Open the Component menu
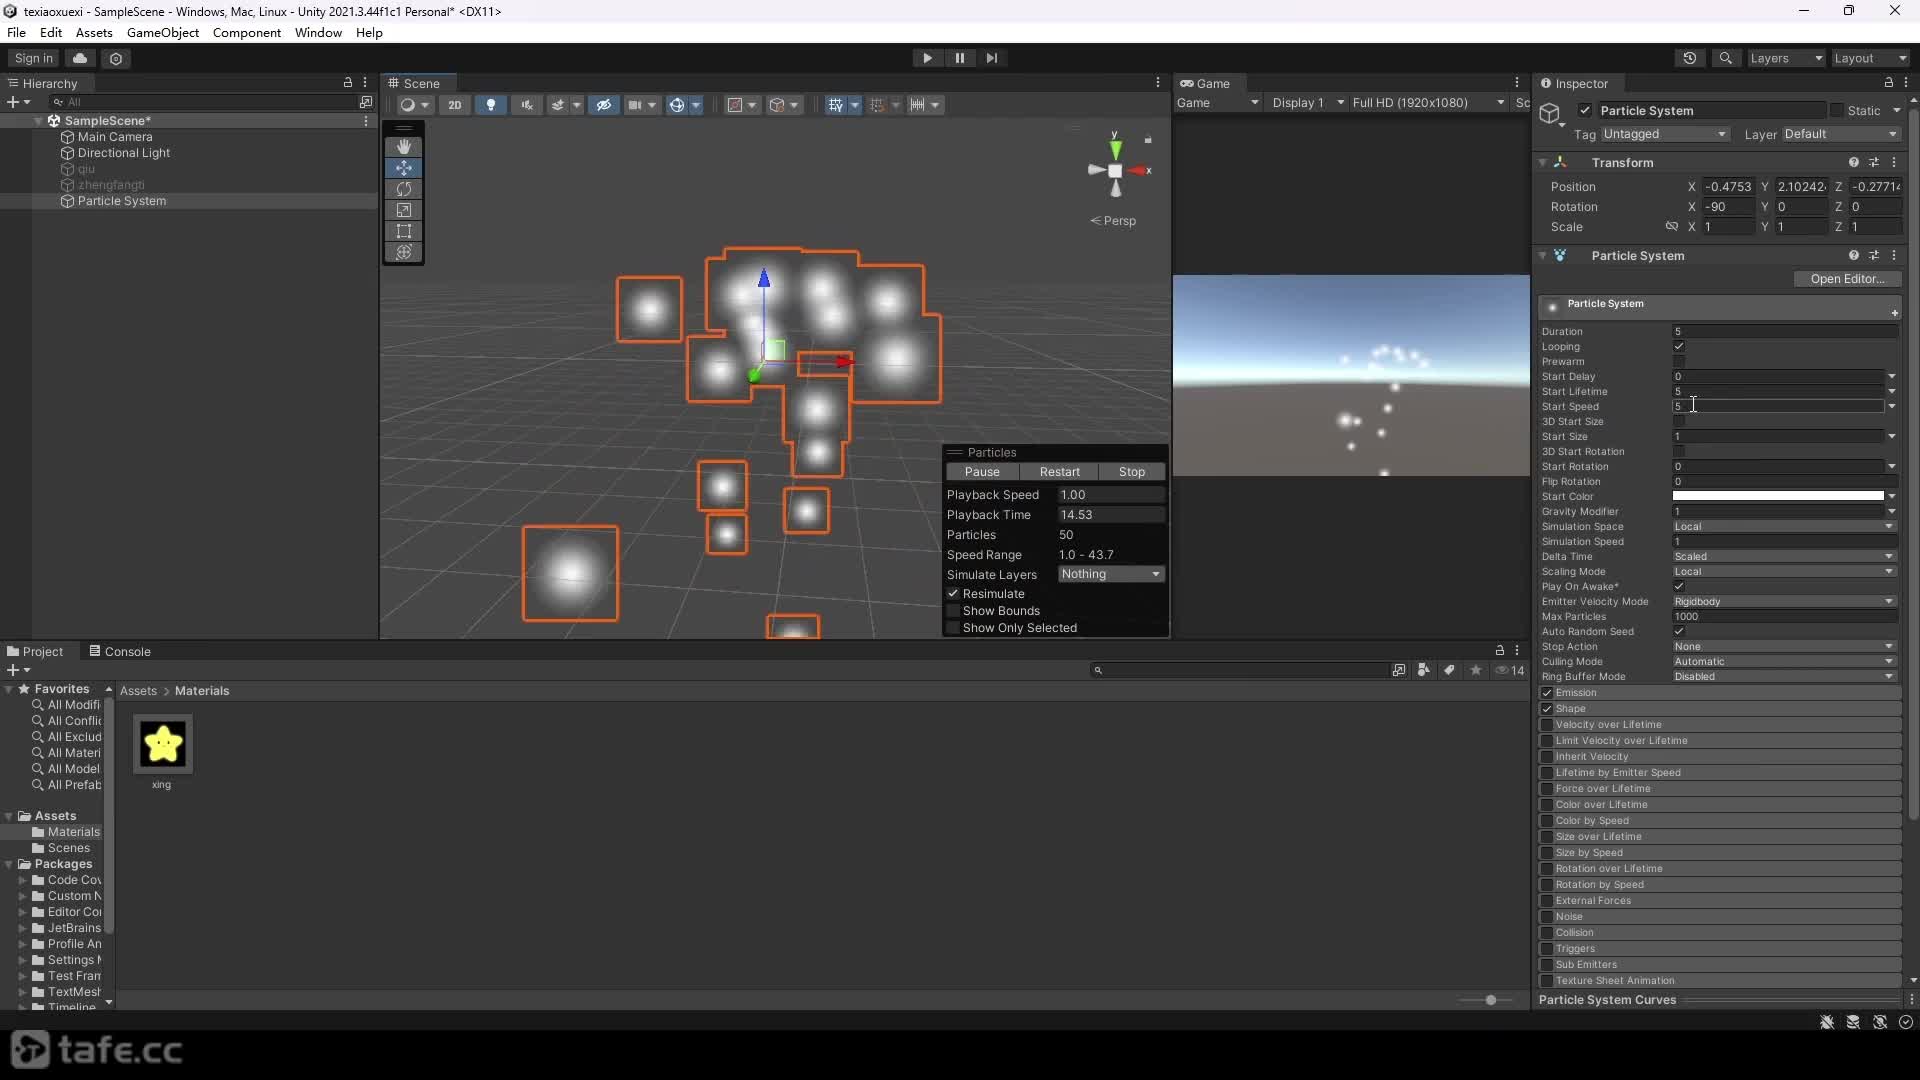The width and height of the screenshot is (1920, 1080). point(246,33)
